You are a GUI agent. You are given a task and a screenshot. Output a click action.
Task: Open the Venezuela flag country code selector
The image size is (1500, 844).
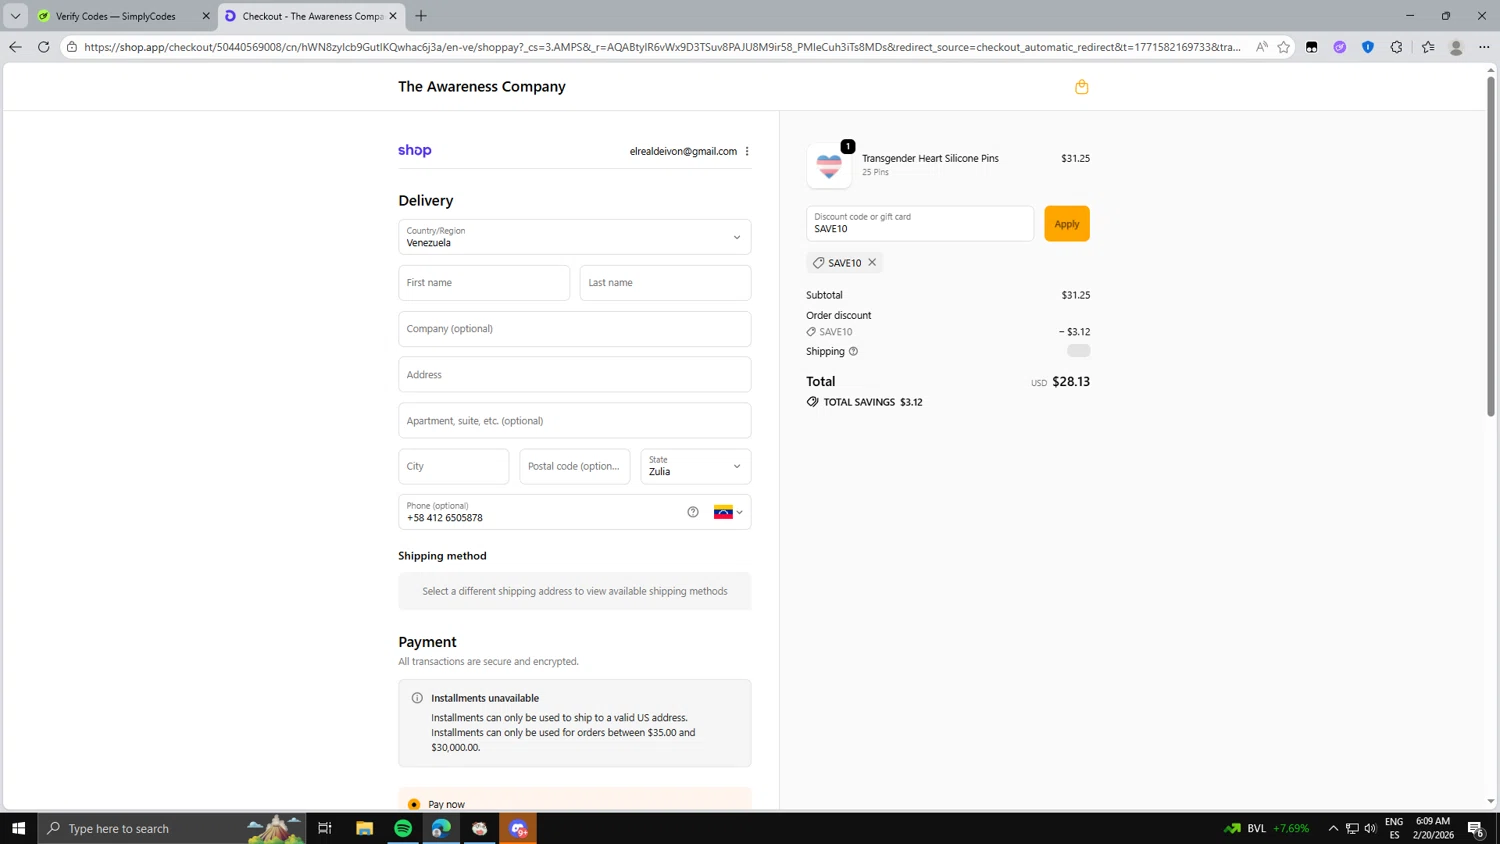pos(728,512)
